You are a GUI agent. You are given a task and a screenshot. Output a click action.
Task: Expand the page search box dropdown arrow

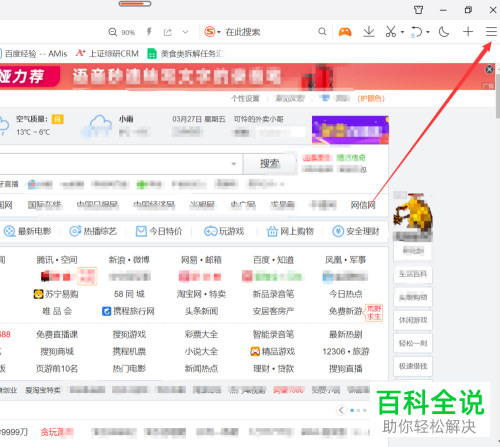[234, 164]
